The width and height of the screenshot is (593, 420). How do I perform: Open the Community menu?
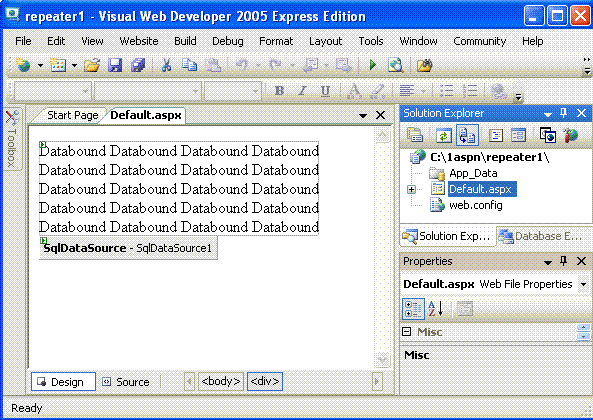(480, 41)
